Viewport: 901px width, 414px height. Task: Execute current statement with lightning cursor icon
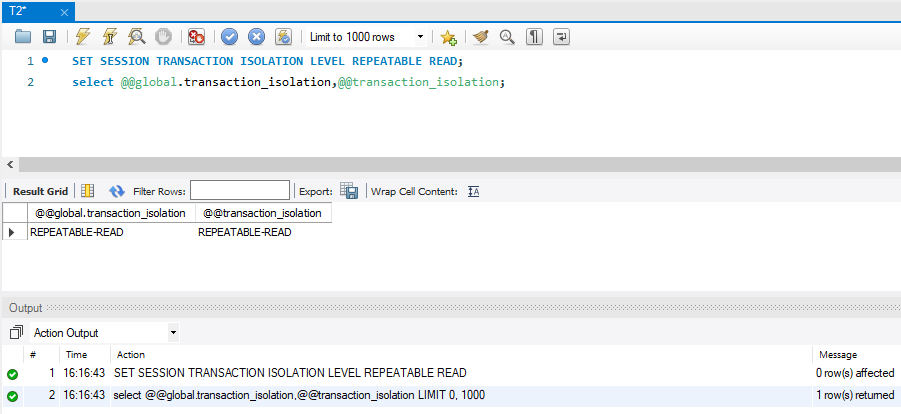point(110,37)
